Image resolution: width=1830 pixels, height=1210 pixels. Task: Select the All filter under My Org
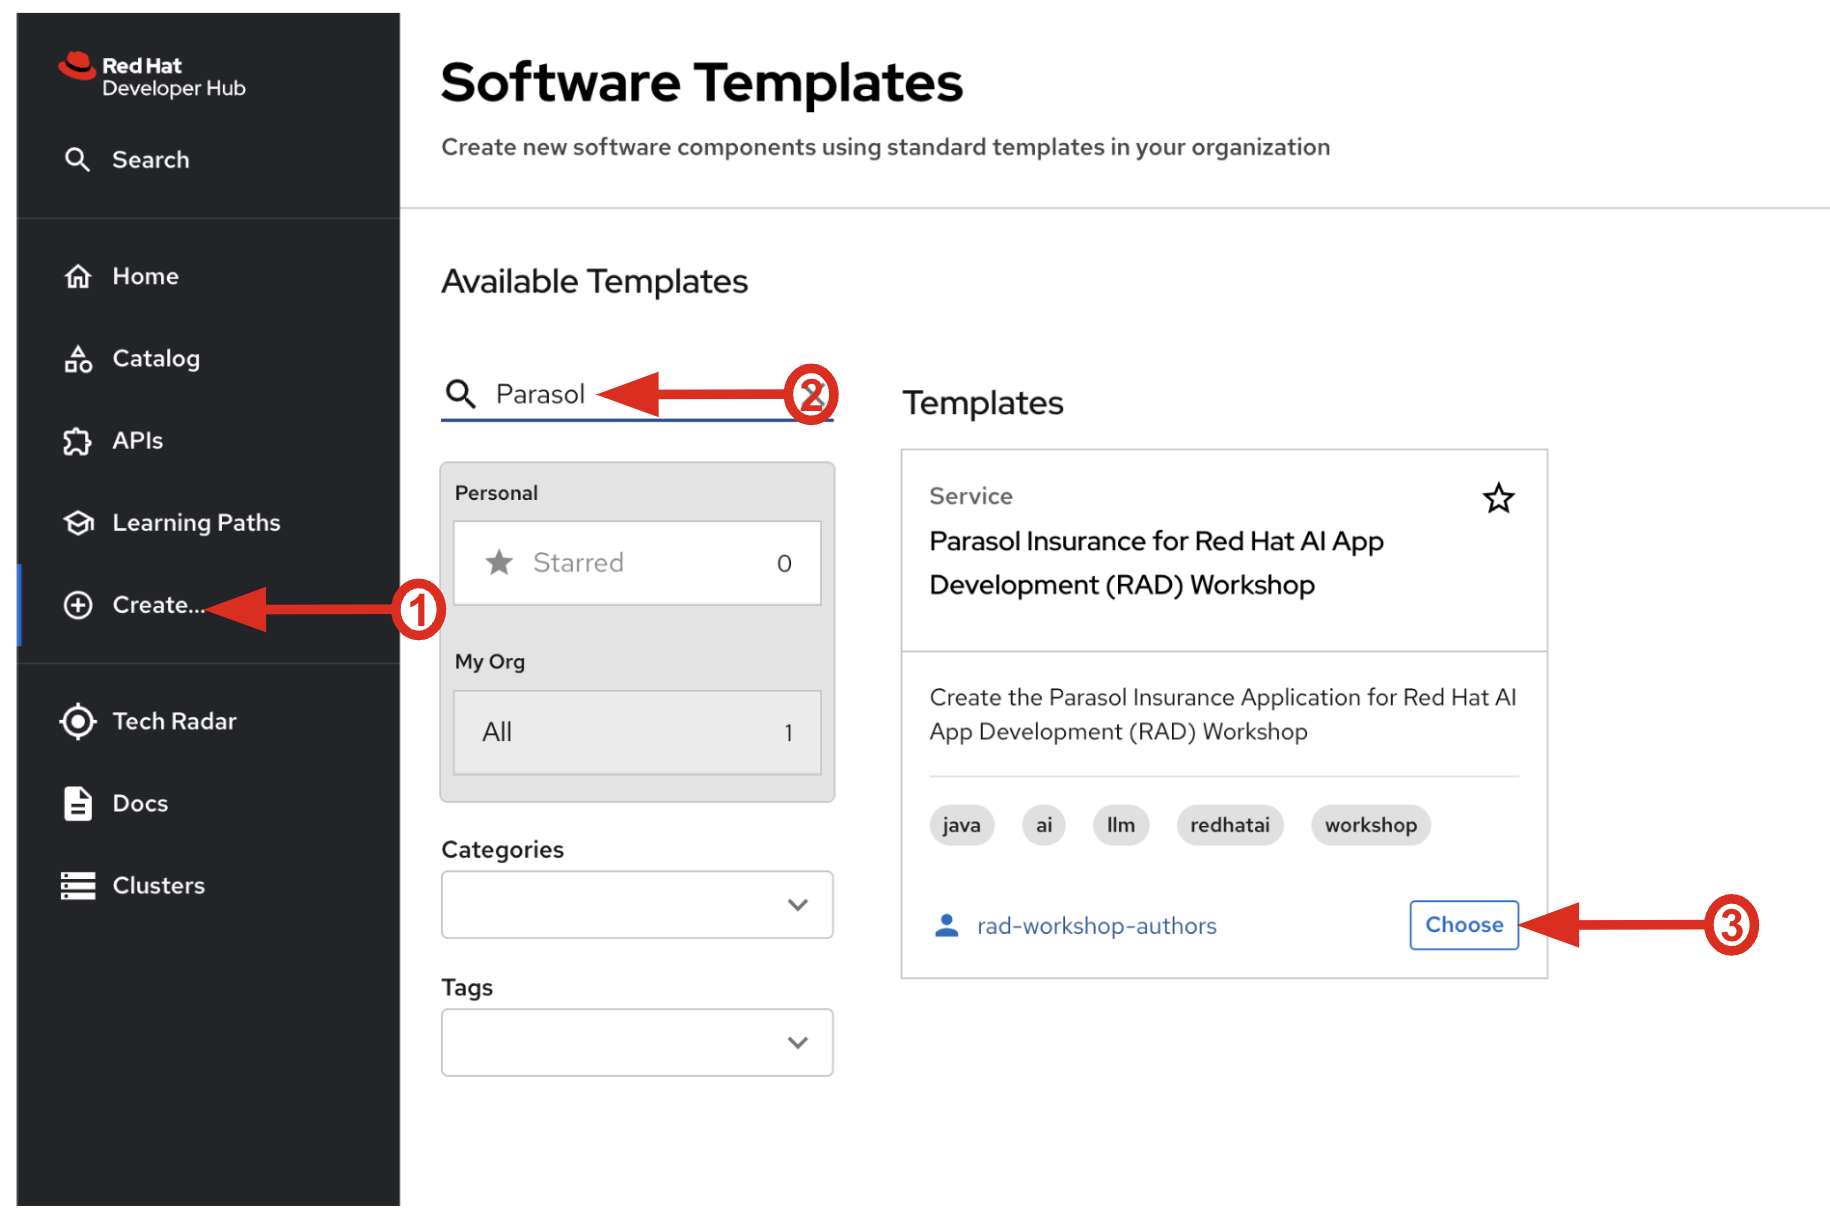point(637,732)
